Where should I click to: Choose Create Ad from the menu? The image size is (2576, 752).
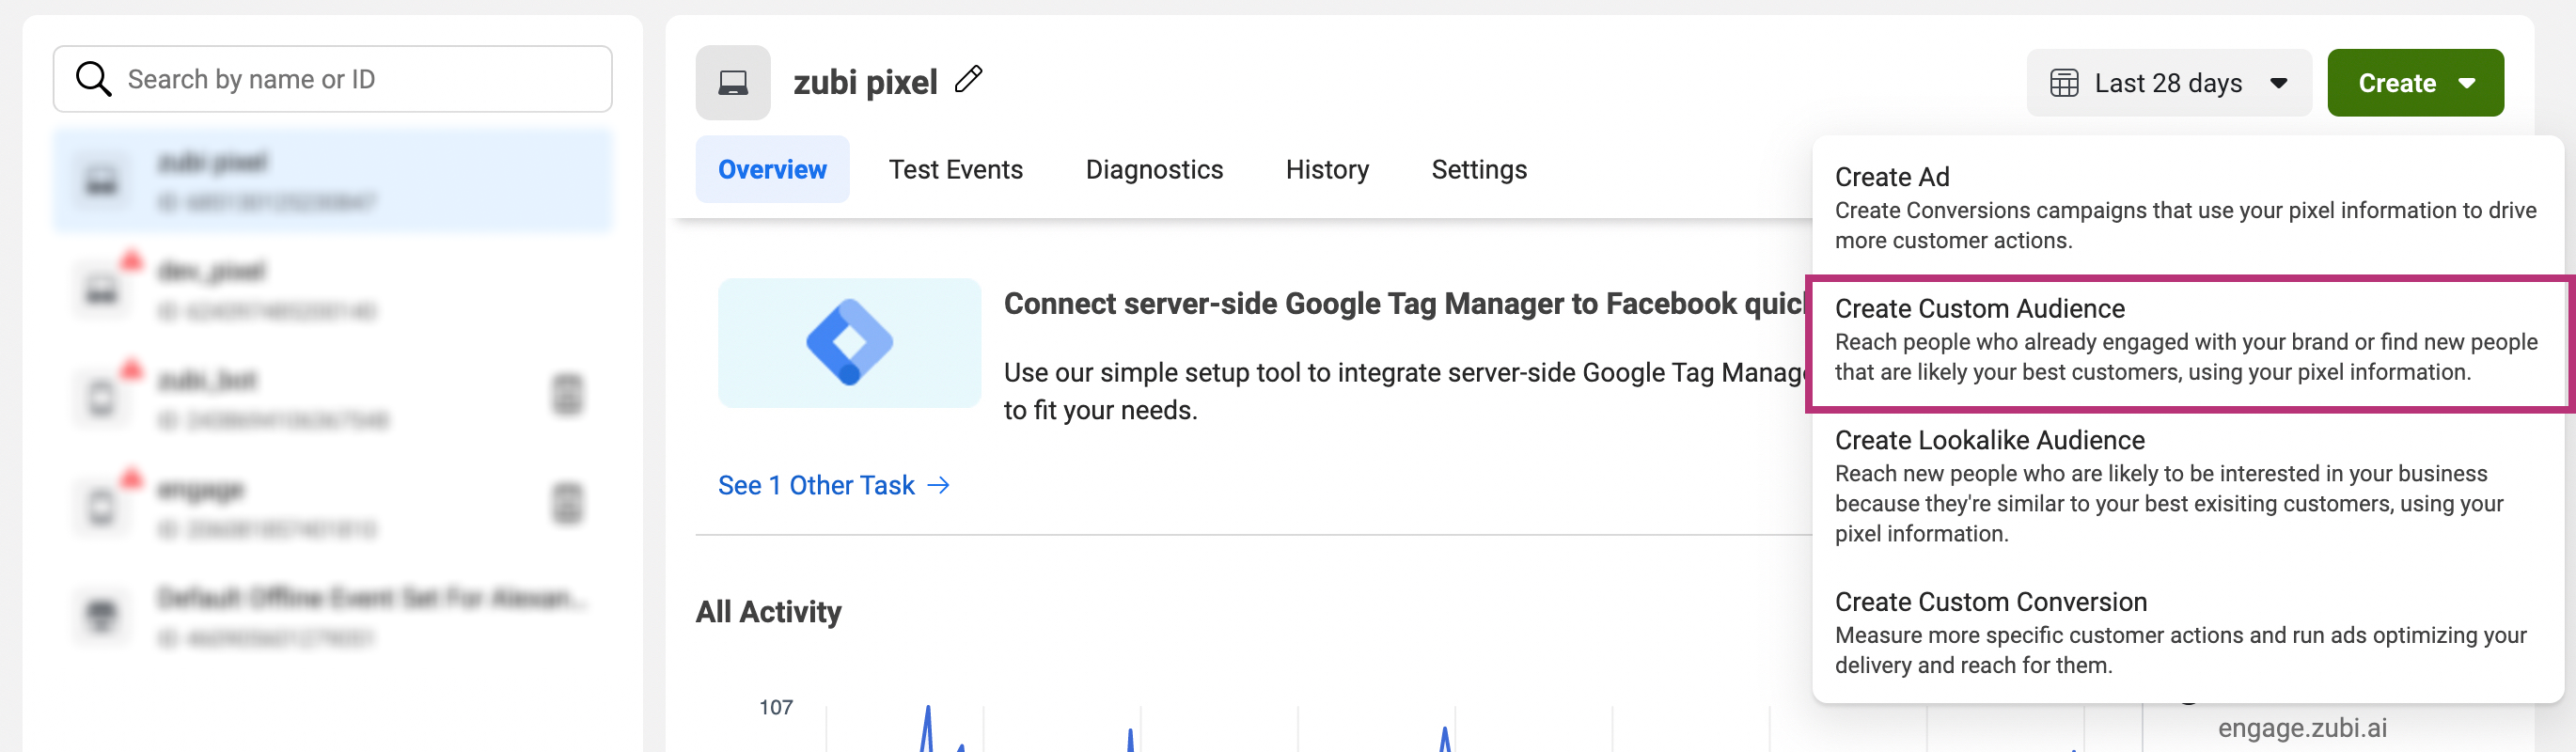[2187, 207]
